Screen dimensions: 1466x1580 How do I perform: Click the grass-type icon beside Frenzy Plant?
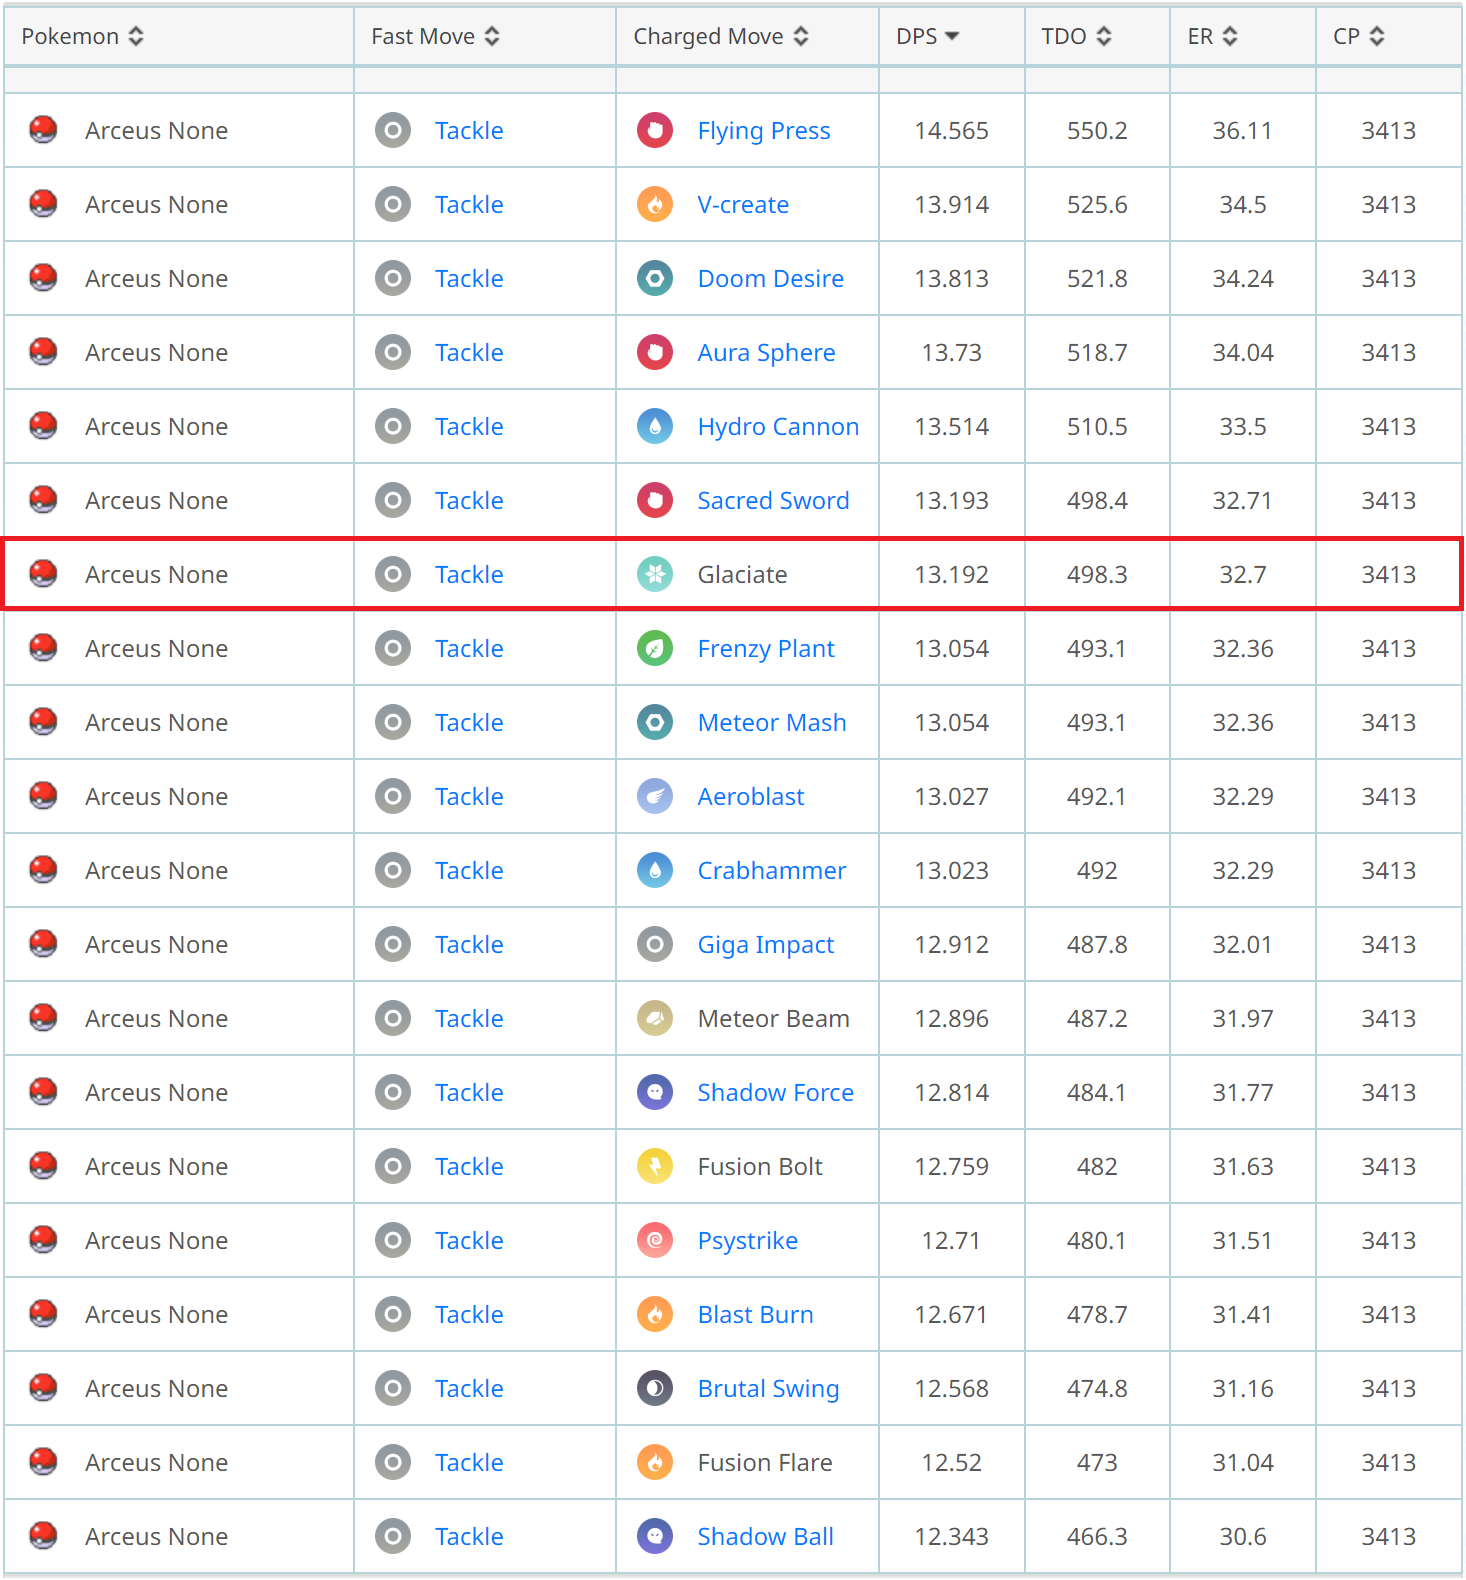coord(655,648)
